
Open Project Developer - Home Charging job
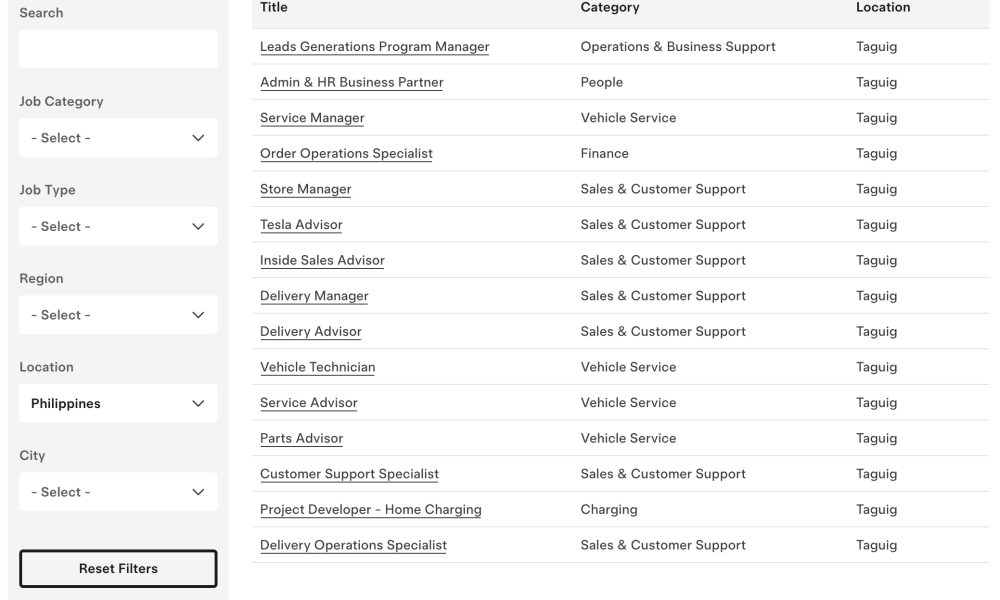[x=371, y=510]
